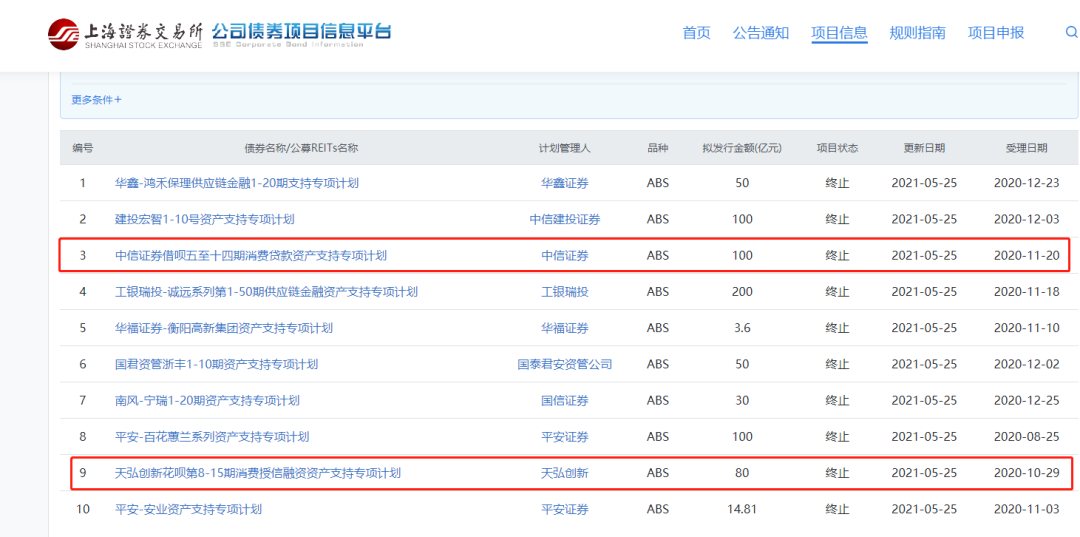The image size is (1080, 537).
Task: Open 工银瑞投-诚远系列第1-50期 project link
Action: tap(266, 292)
